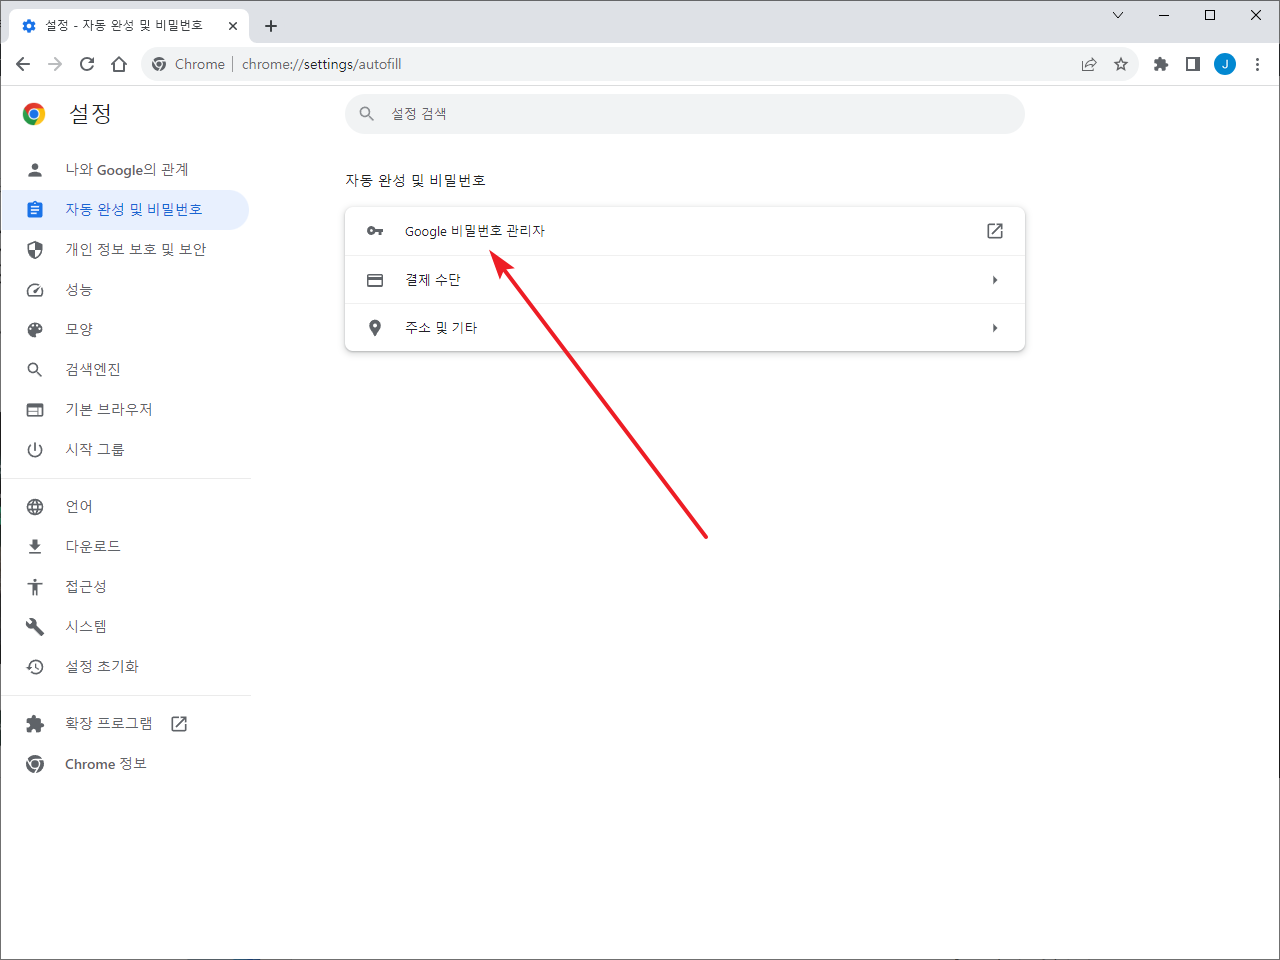Open 언어 settings section
Viewport: 1280px width, 960px height.
pyautogui.click(x=125, y=507)
